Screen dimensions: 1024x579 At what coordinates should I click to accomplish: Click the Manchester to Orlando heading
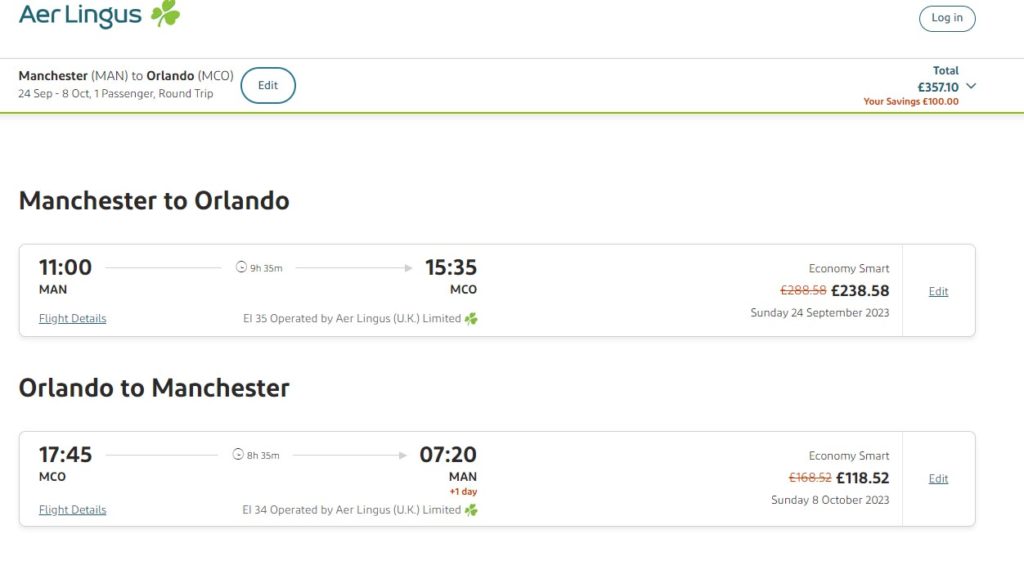pos(154,200)
